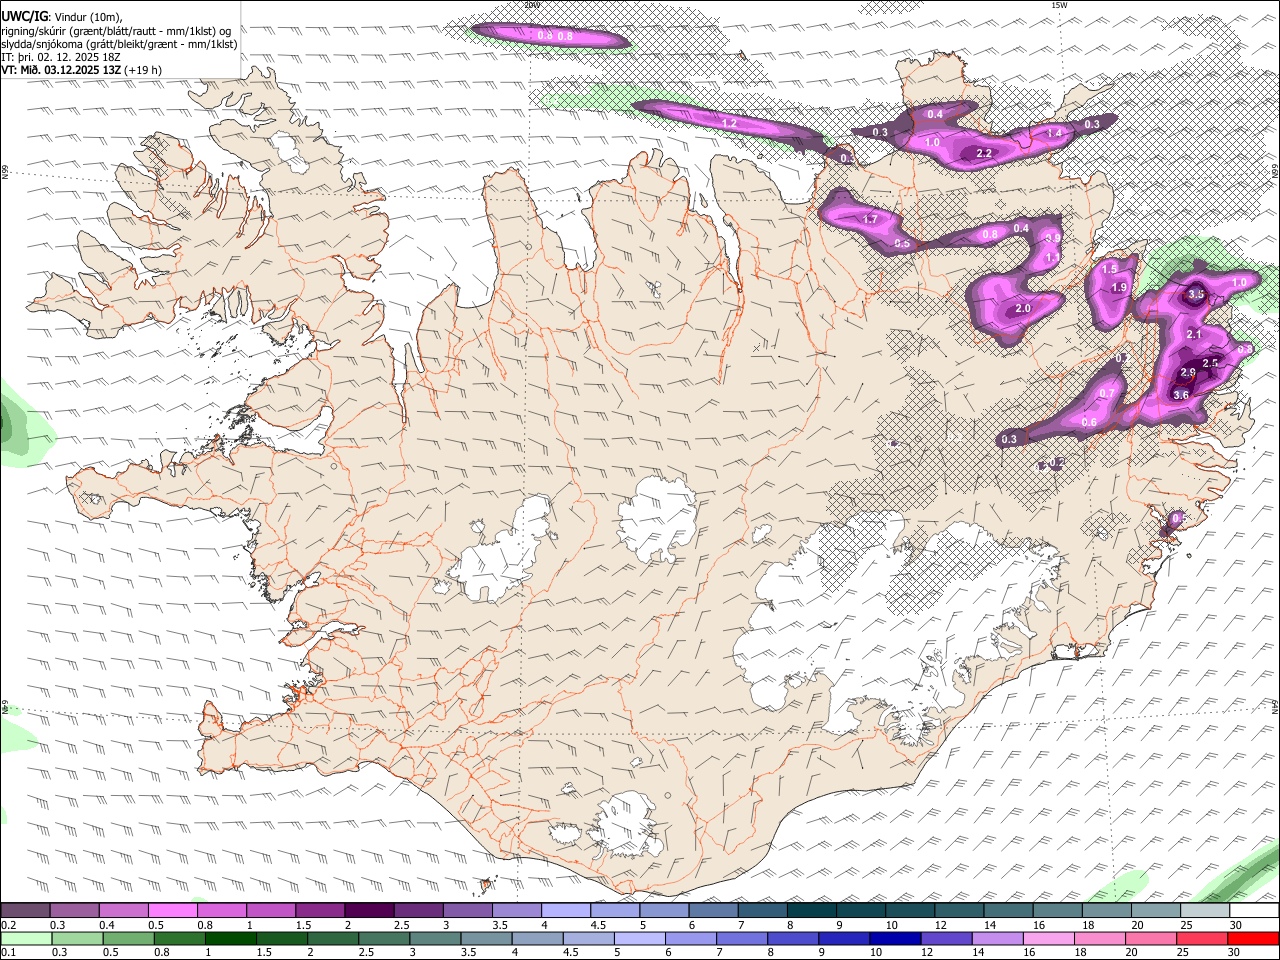Select the 'IT: þri. 02. 12. 2025 18Z' line

tap(61, 57)
